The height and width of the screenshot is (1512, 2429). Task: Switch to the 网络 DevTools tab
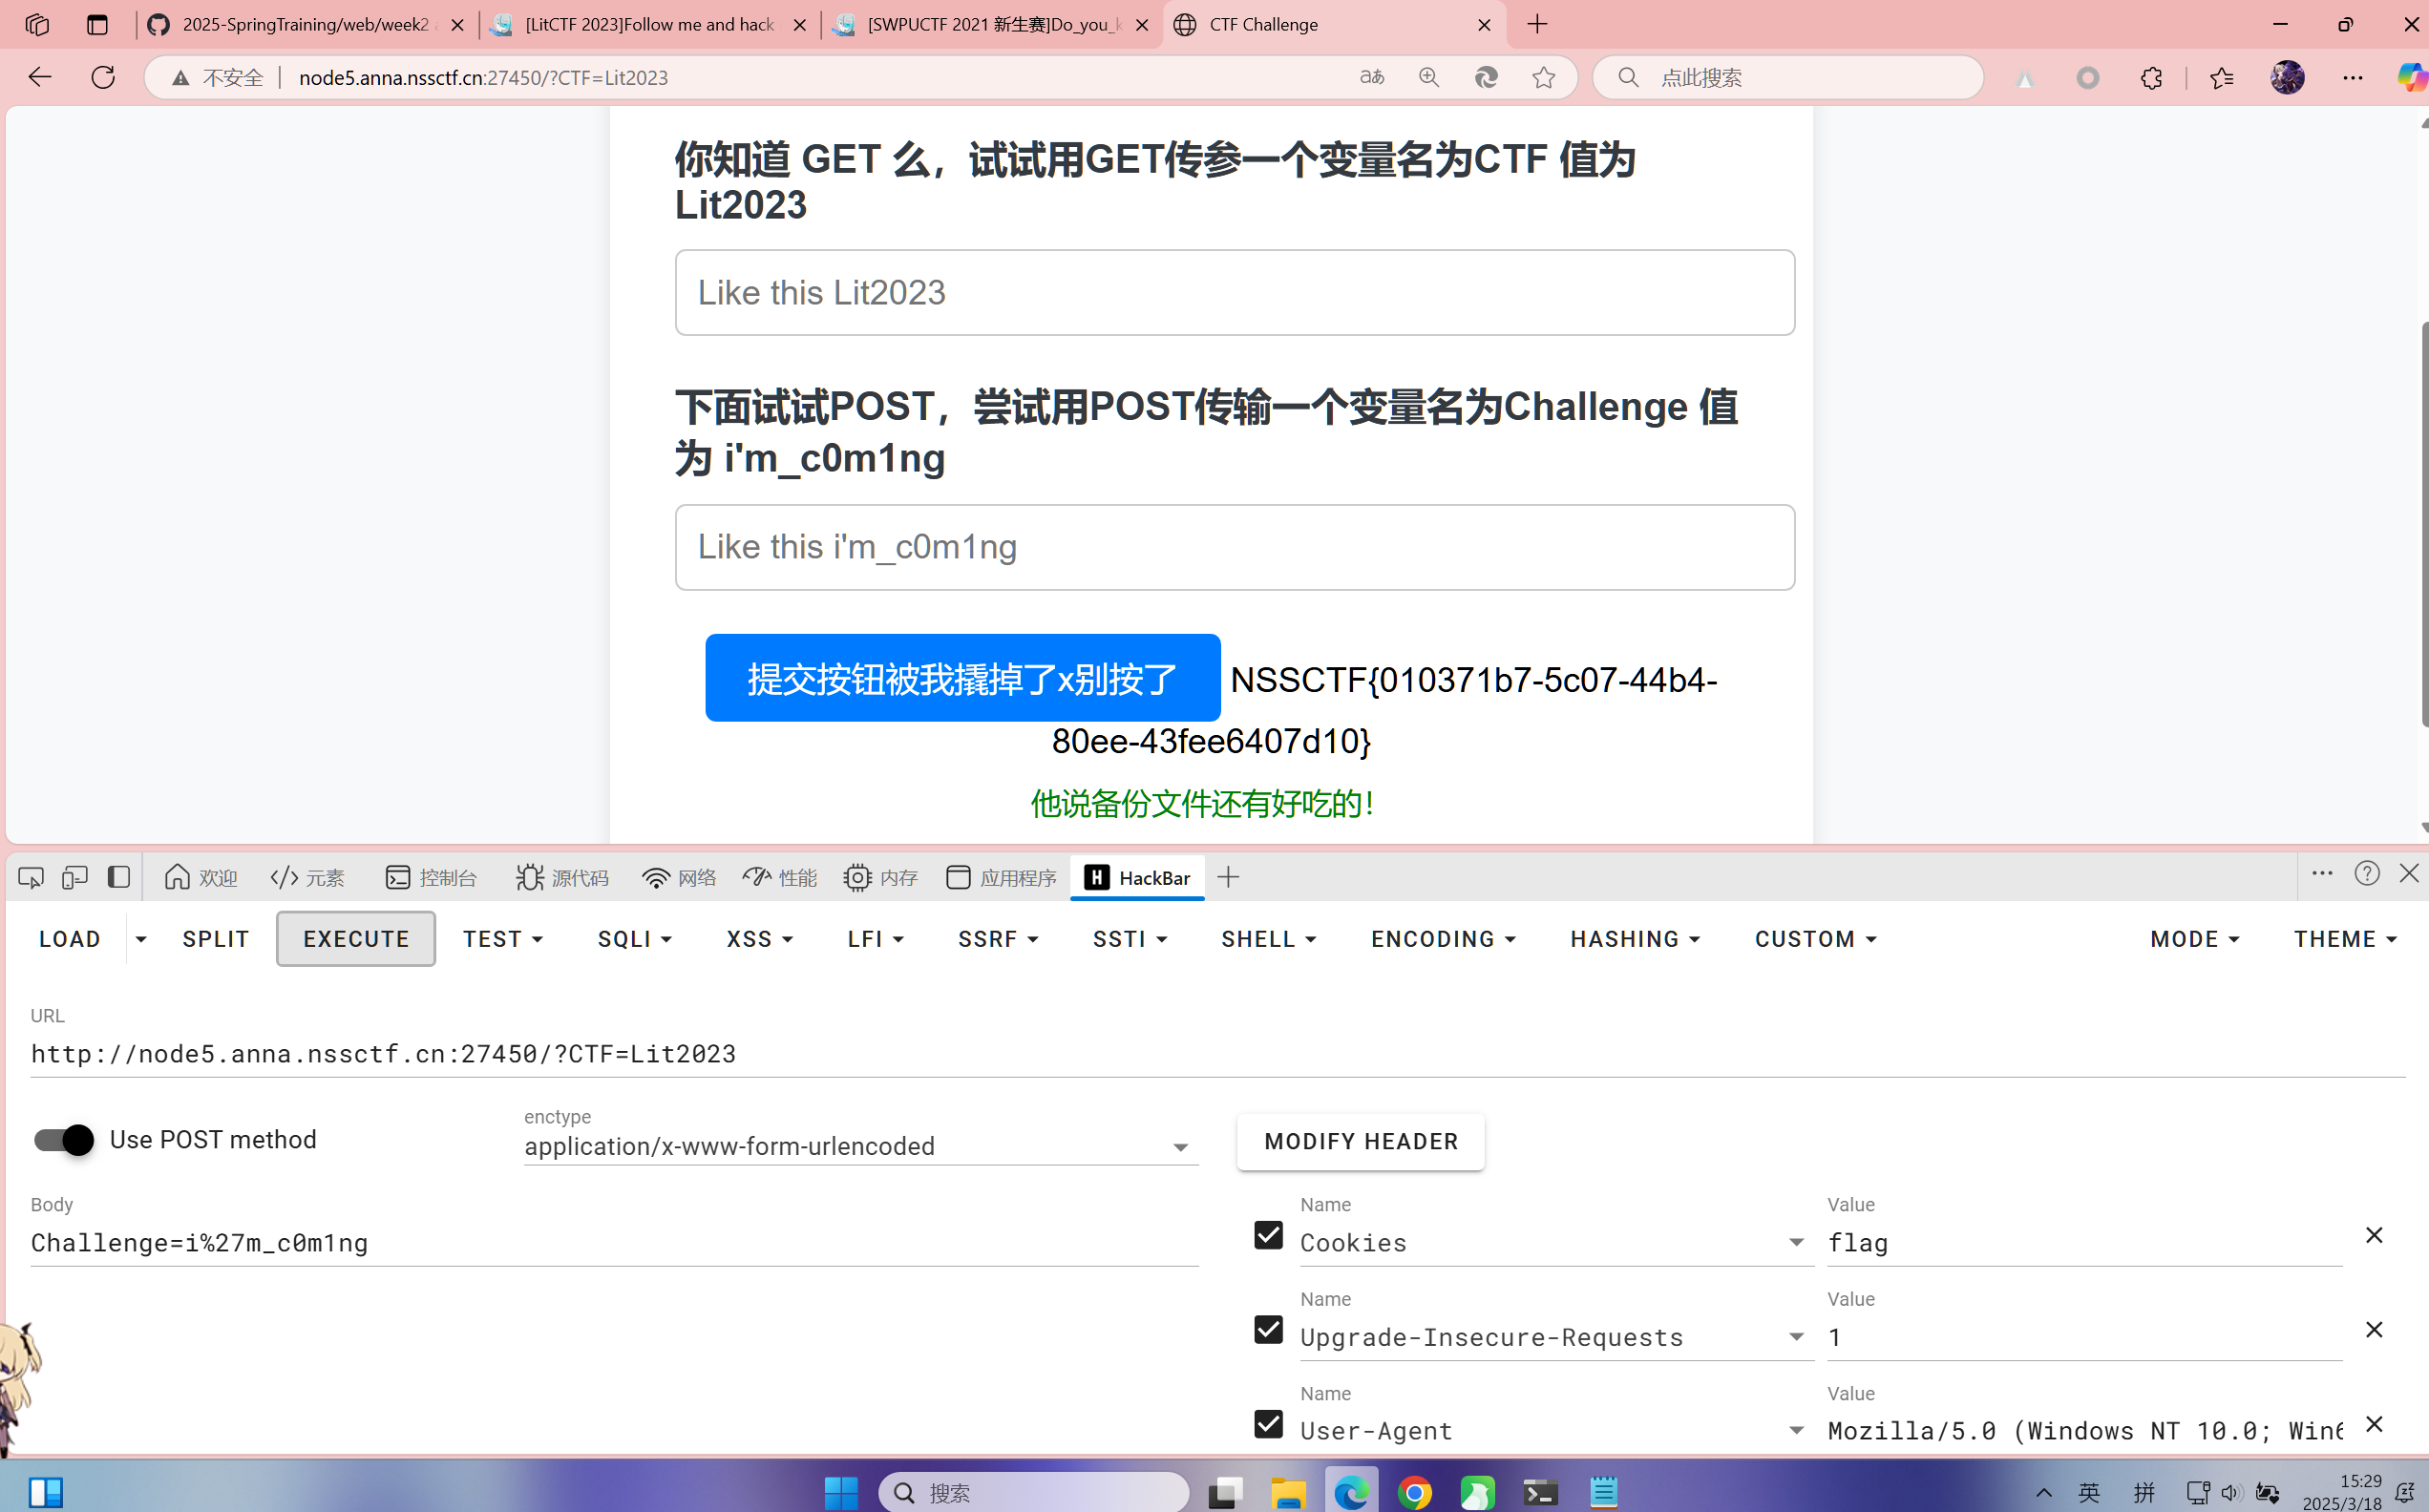(680, 877)
